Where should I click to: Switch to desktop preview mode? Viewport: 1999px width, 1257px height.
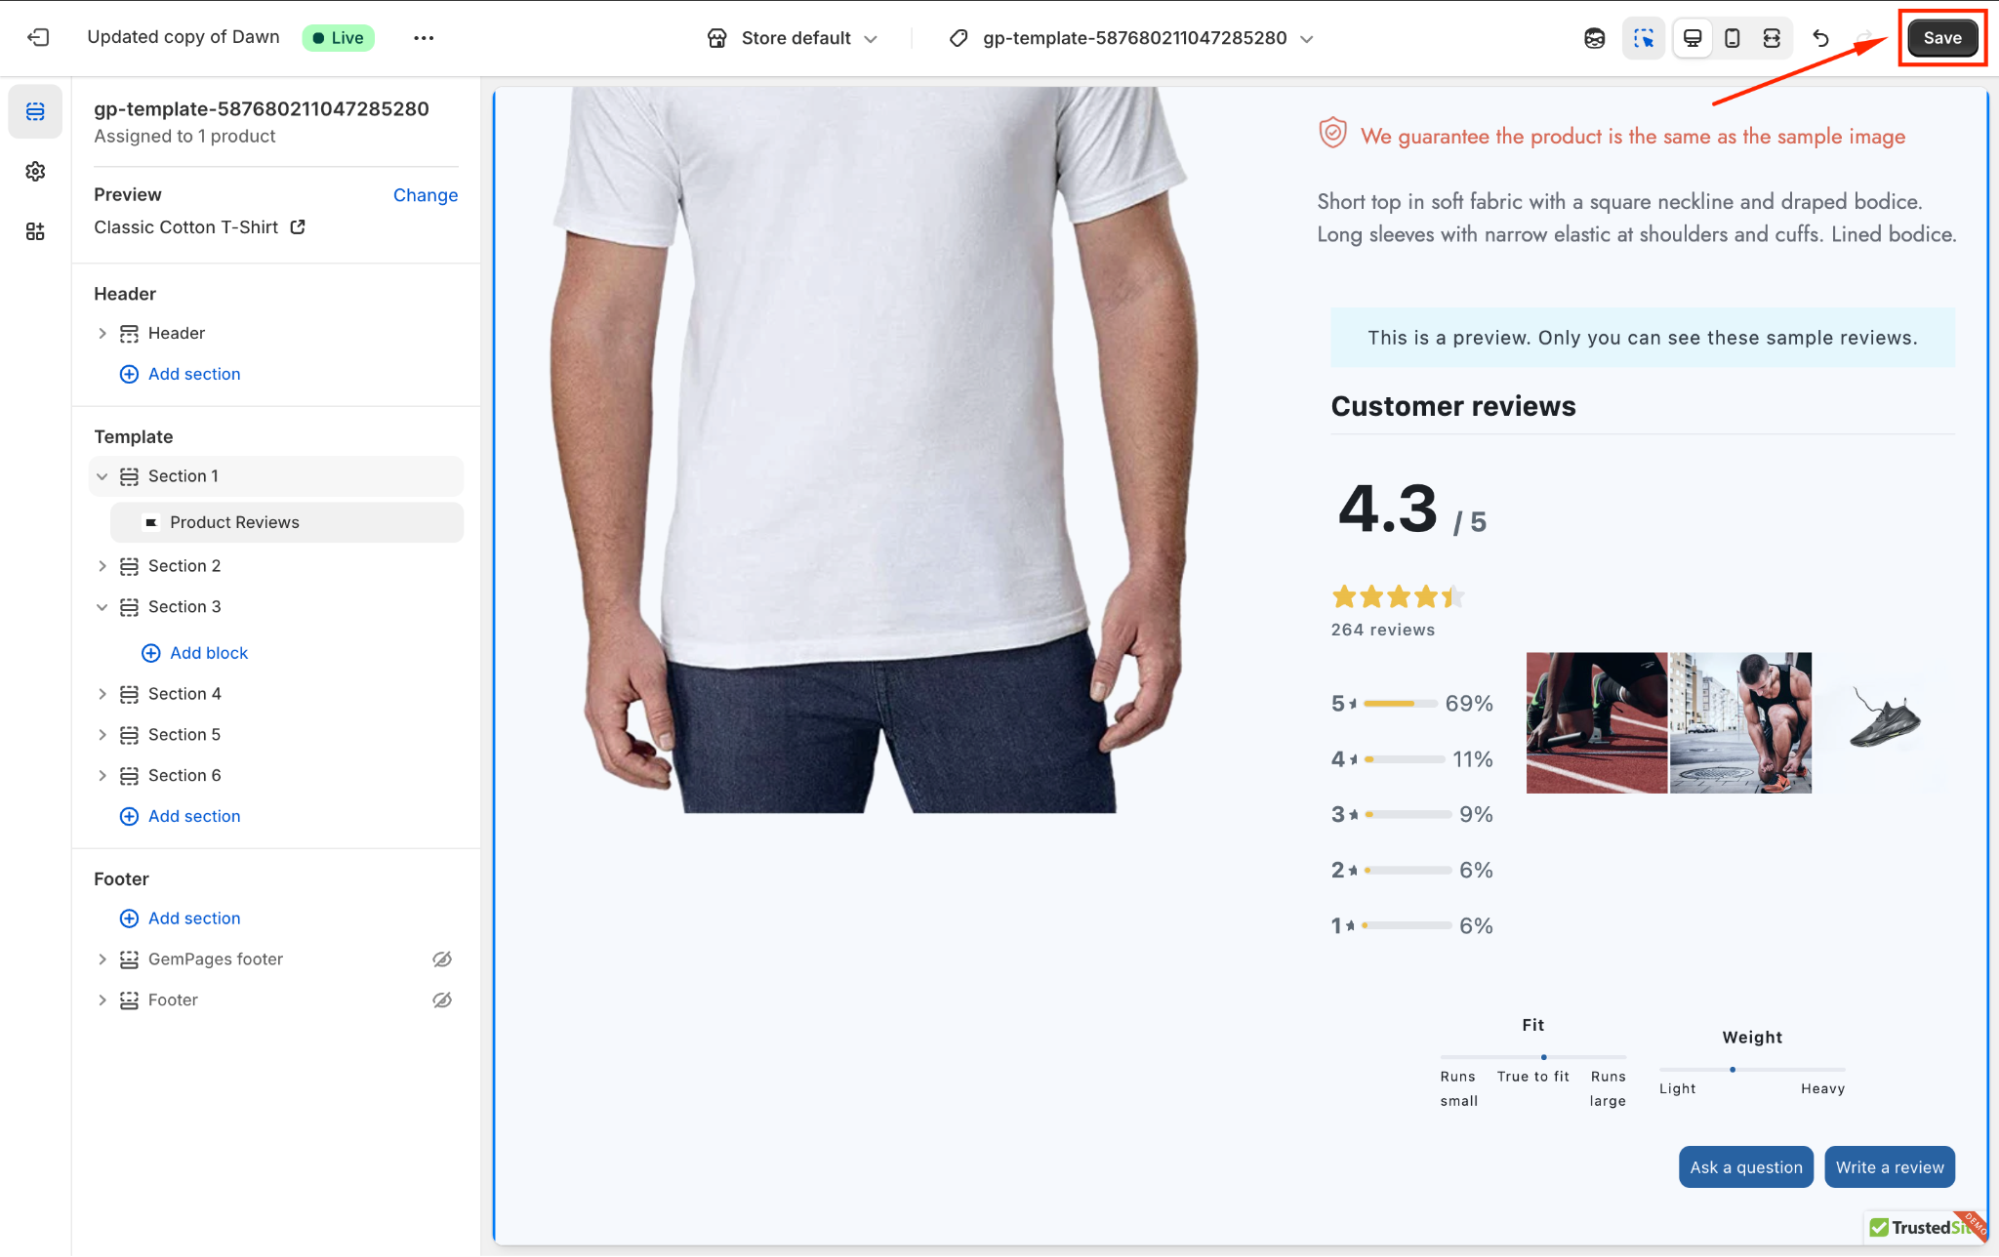coord(1692,38)
